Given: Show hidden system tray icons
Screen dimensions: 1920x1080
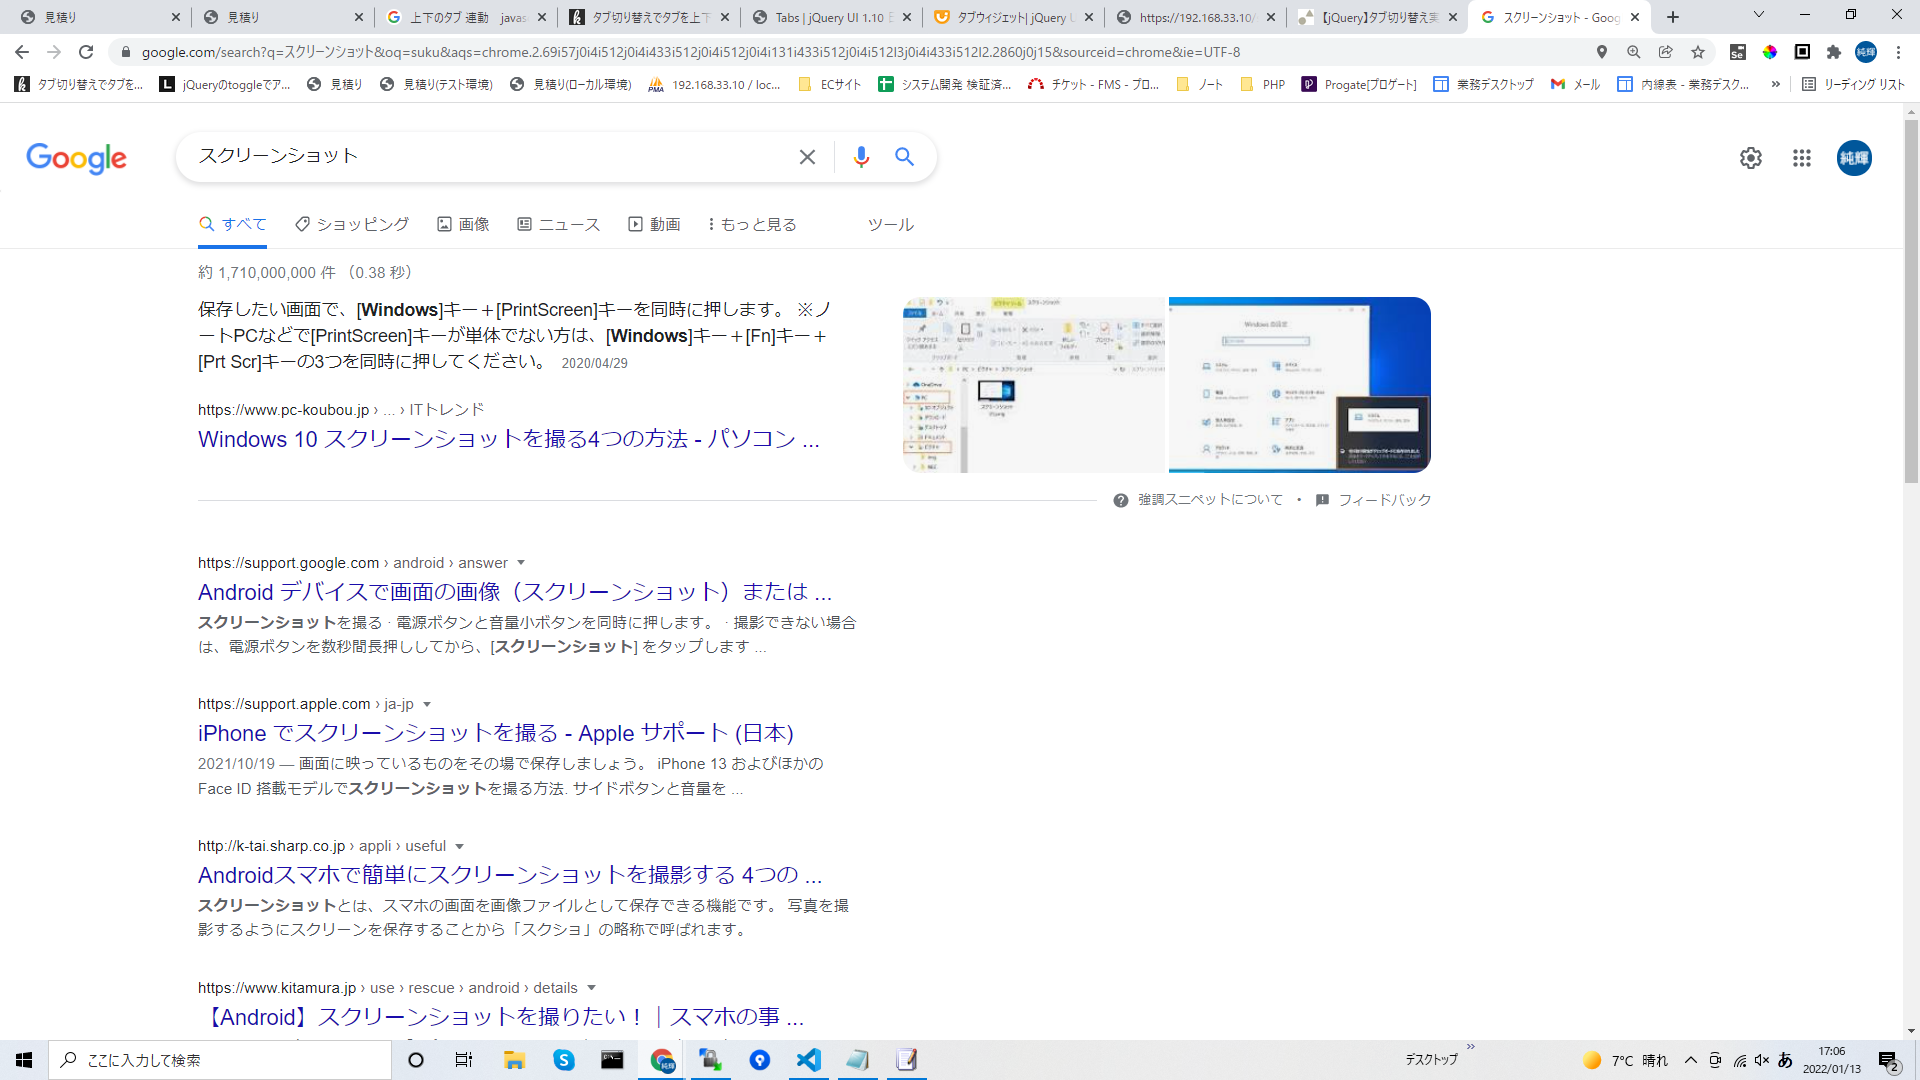Looking at the screenshot, I should 1691,1060.
